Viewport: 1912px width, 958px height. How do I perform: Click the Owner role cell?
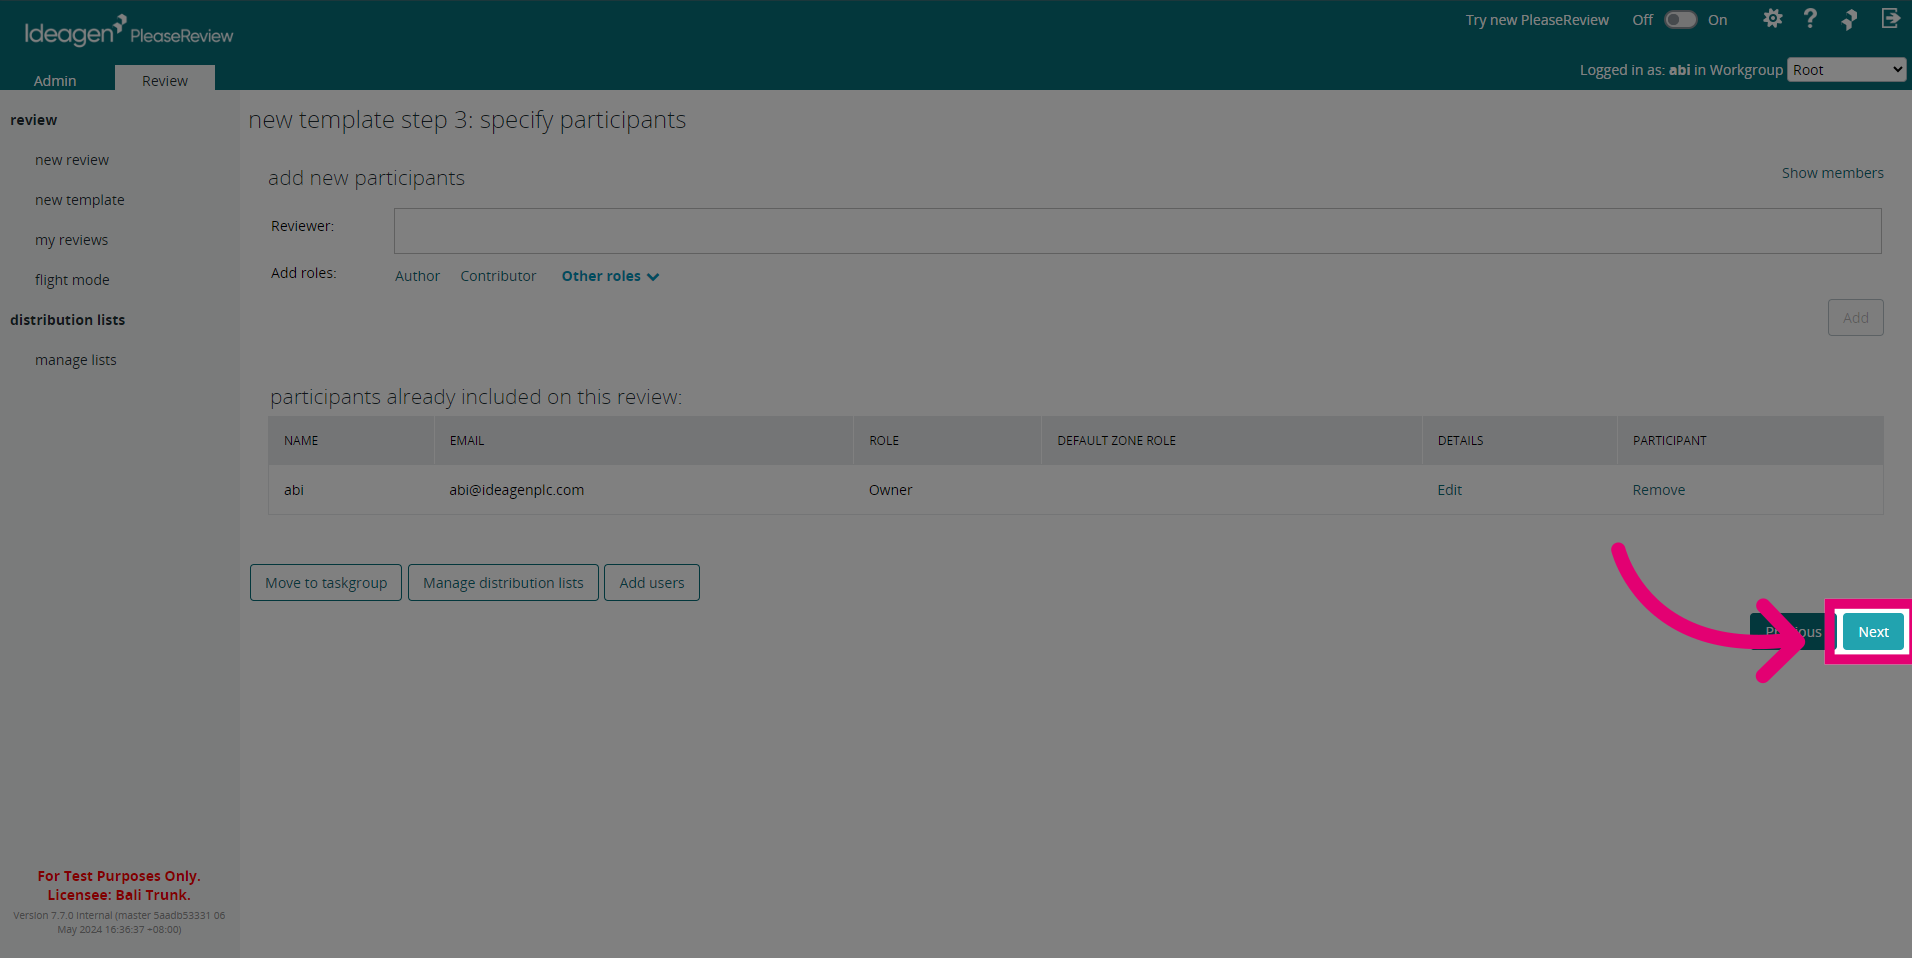click(890, 490)
